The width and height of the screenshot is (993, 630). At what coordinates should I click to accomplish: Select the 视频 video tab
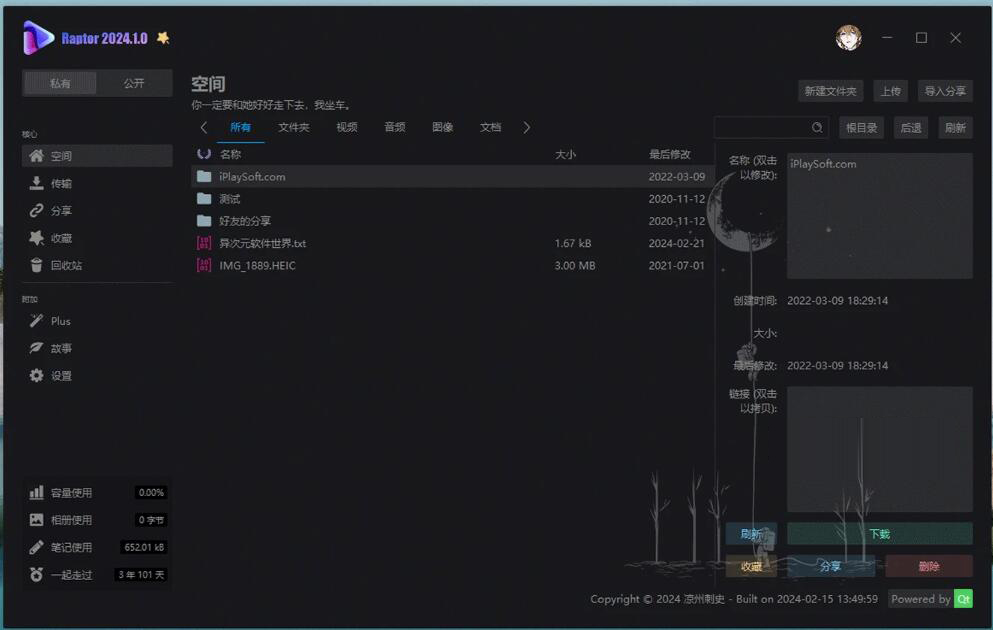(346, 127)
